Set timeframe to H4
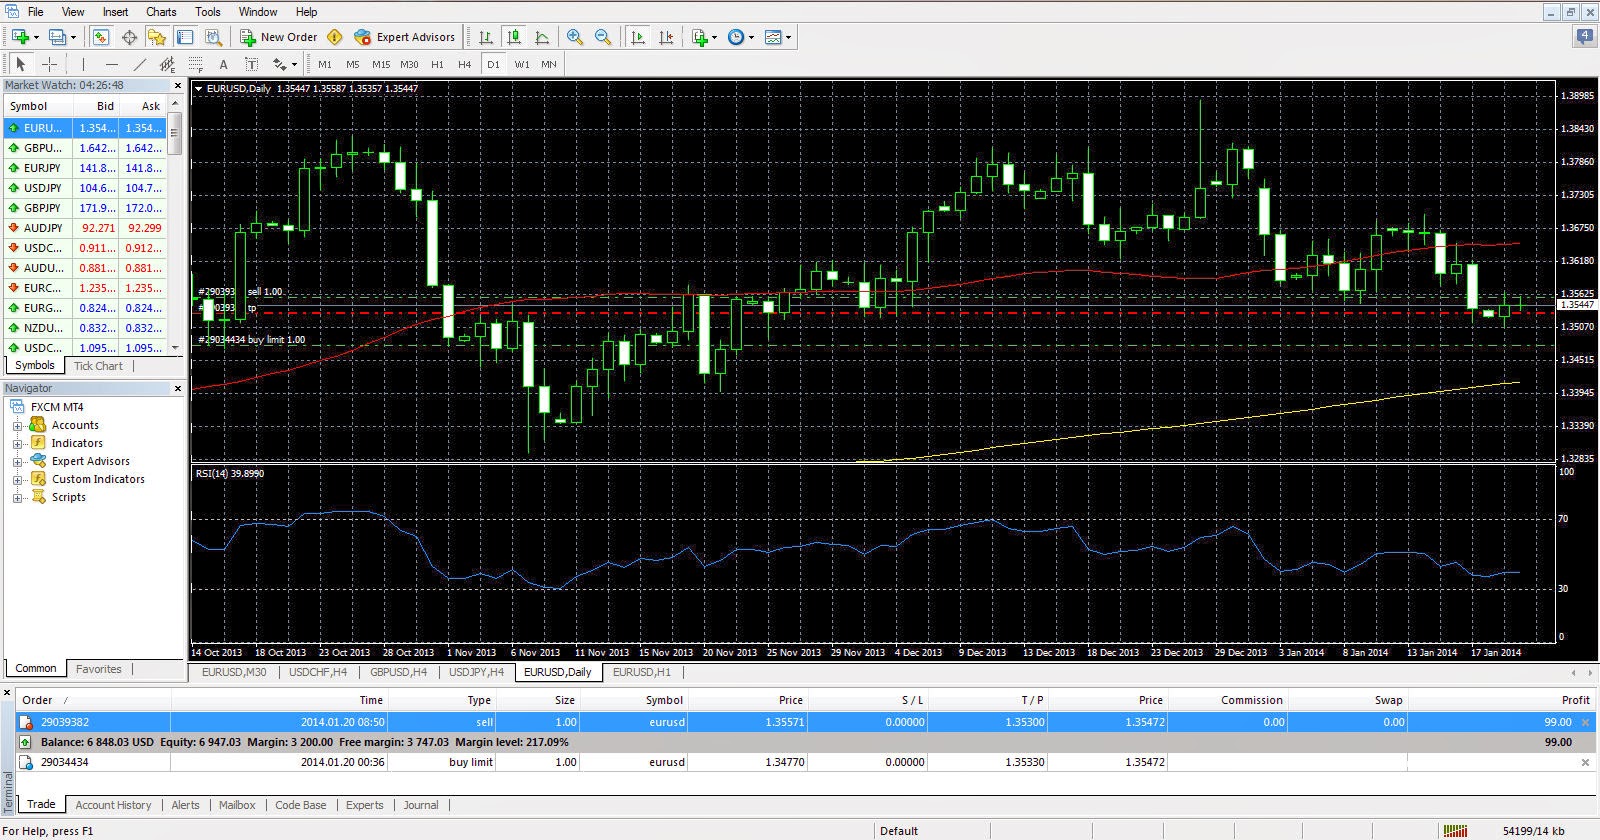1600x840 pixels. tap(464, 64)
